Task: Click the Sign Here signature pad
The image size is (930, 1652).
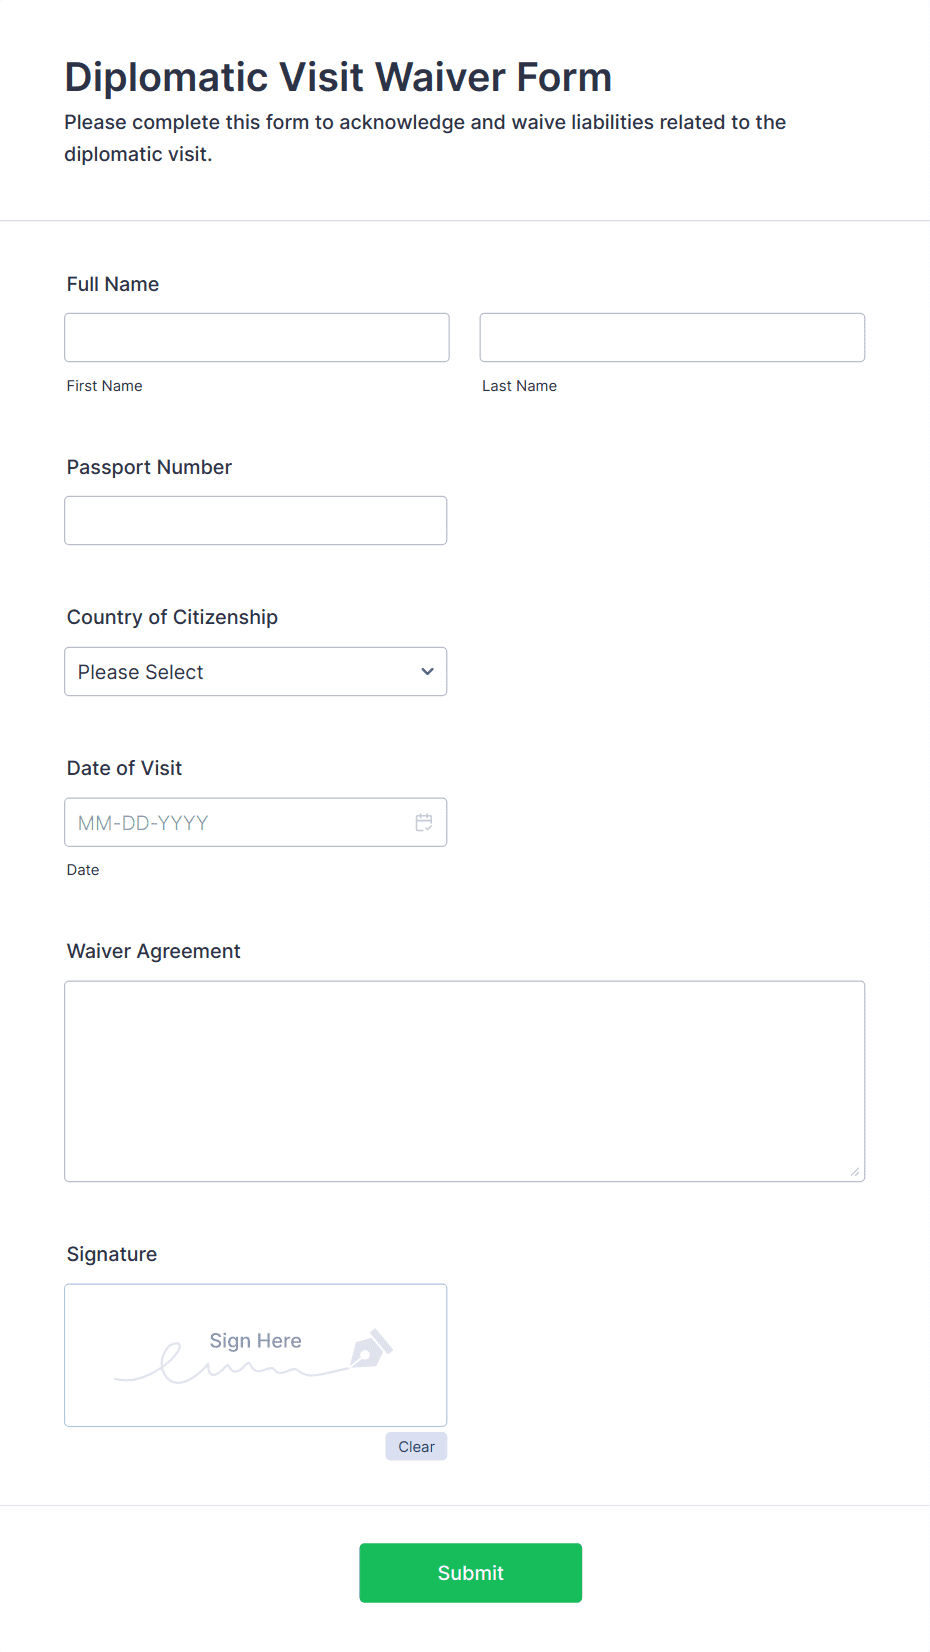Action: click(x=256, y=1356)
